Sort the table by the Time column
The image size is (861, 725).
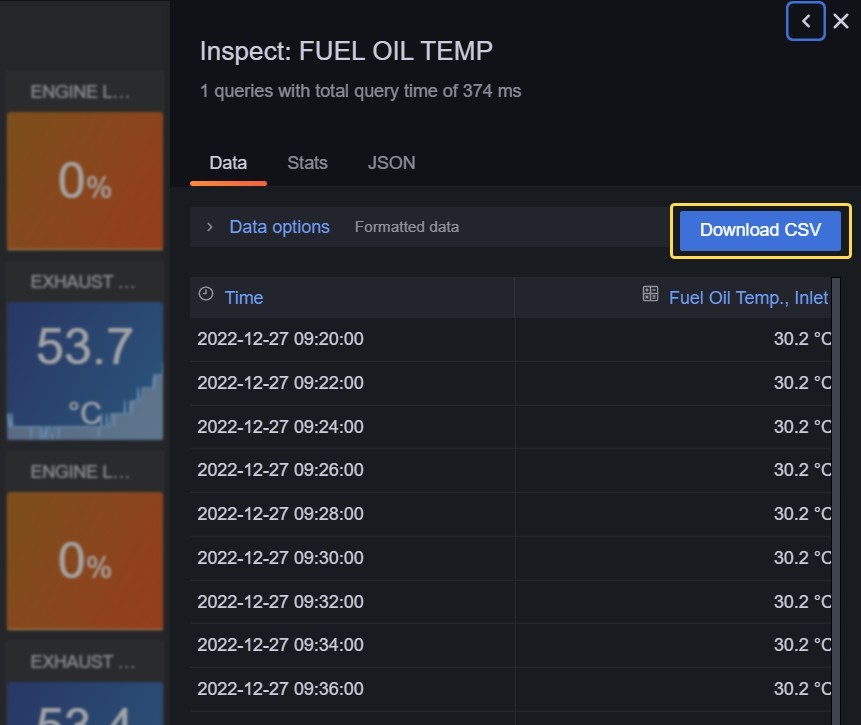pos(244,298)
